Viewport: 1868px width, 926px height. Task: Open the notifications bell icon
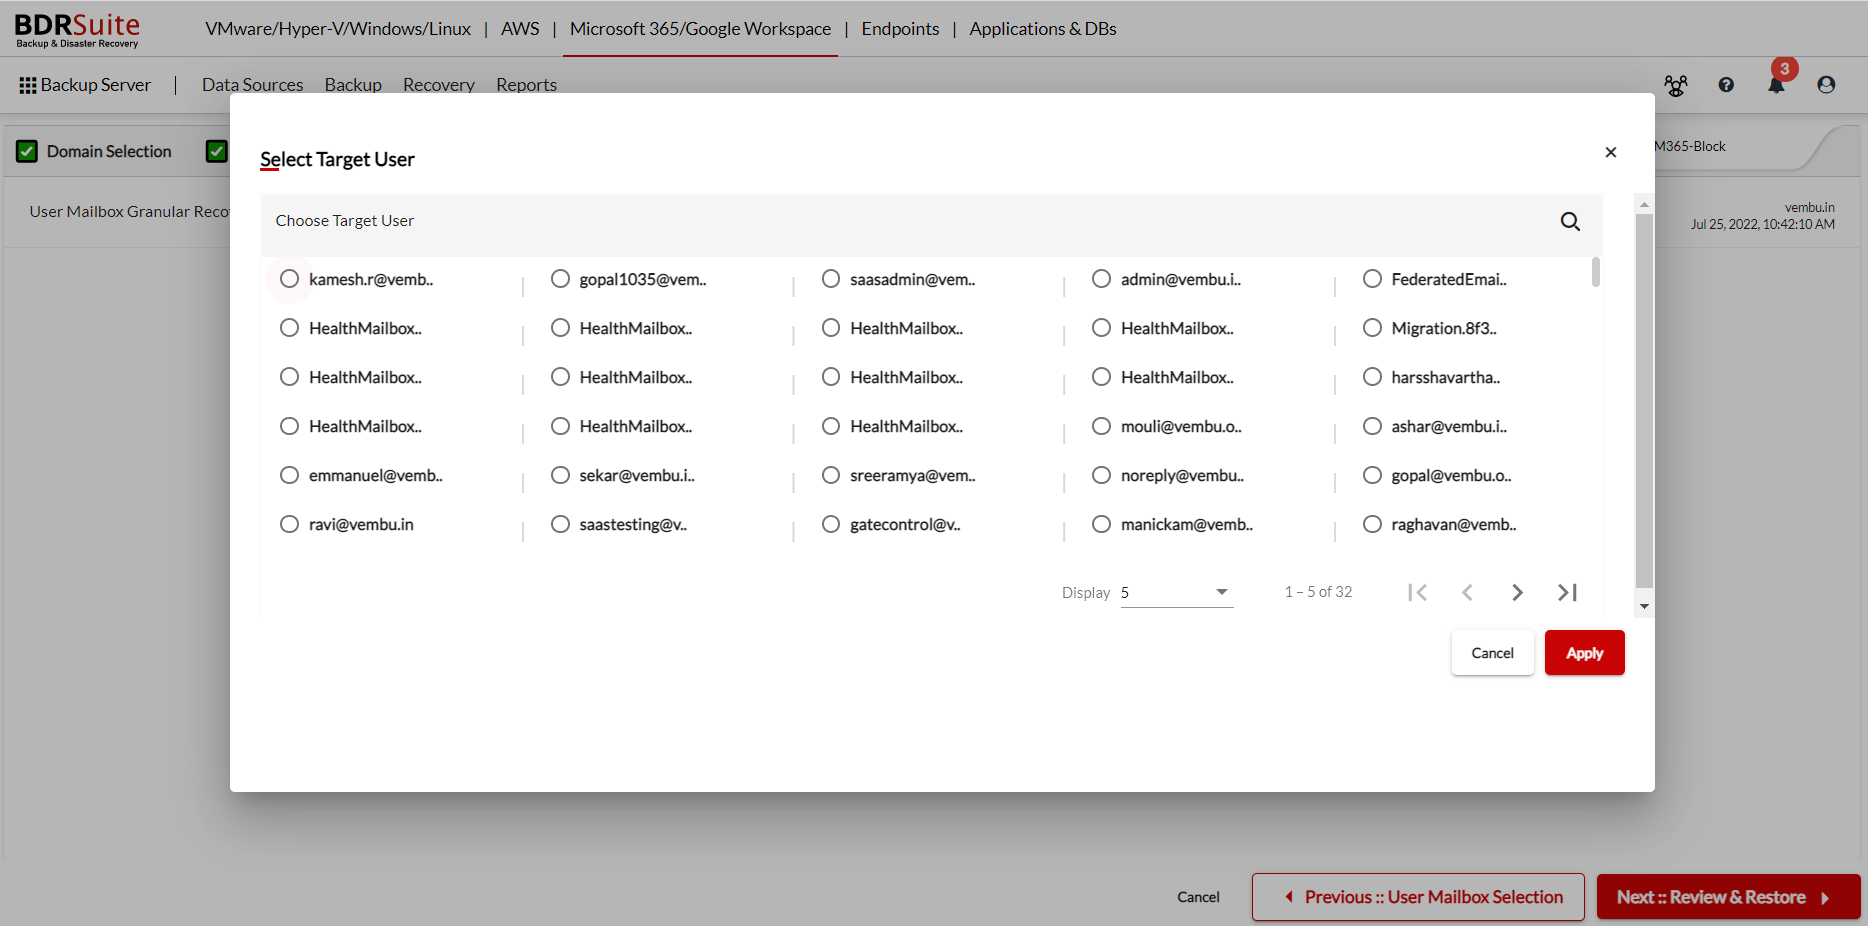click(1776, 85)
